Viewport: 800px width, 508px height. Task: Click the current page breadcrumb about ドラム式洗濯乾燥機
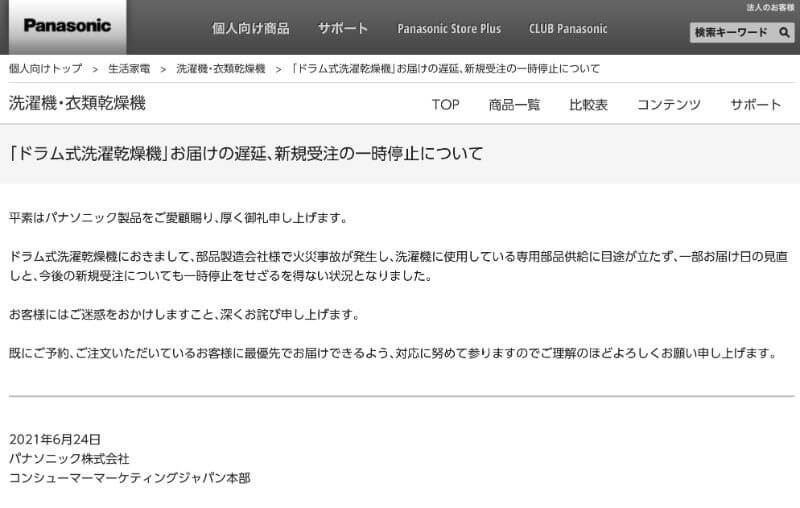pos(445,68)
